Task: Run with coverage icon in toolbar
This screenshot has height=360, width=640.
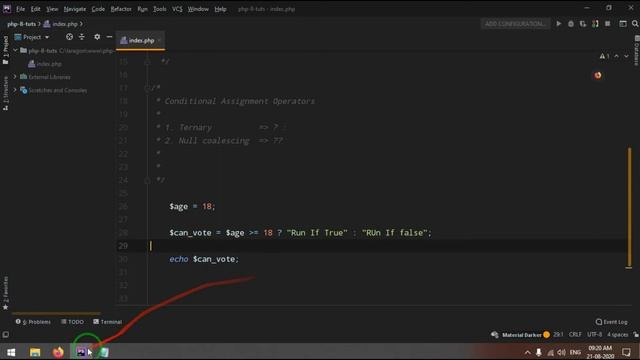Action: coord(583,24)
